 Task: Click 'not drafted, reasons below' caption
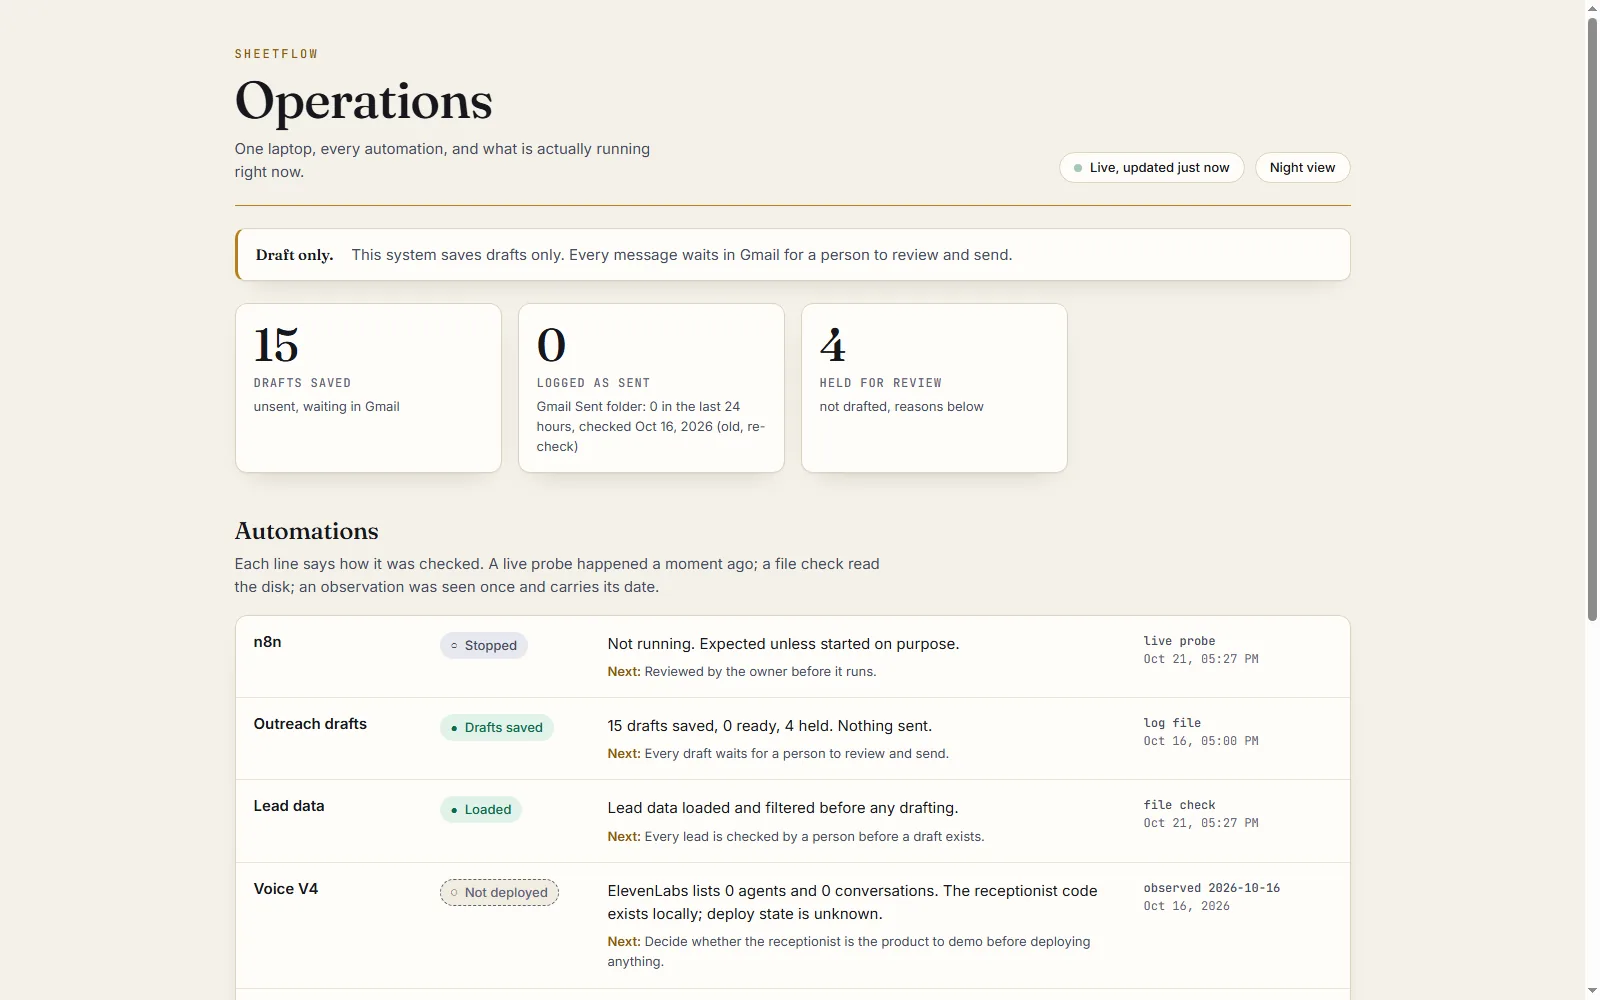point(902,407)
